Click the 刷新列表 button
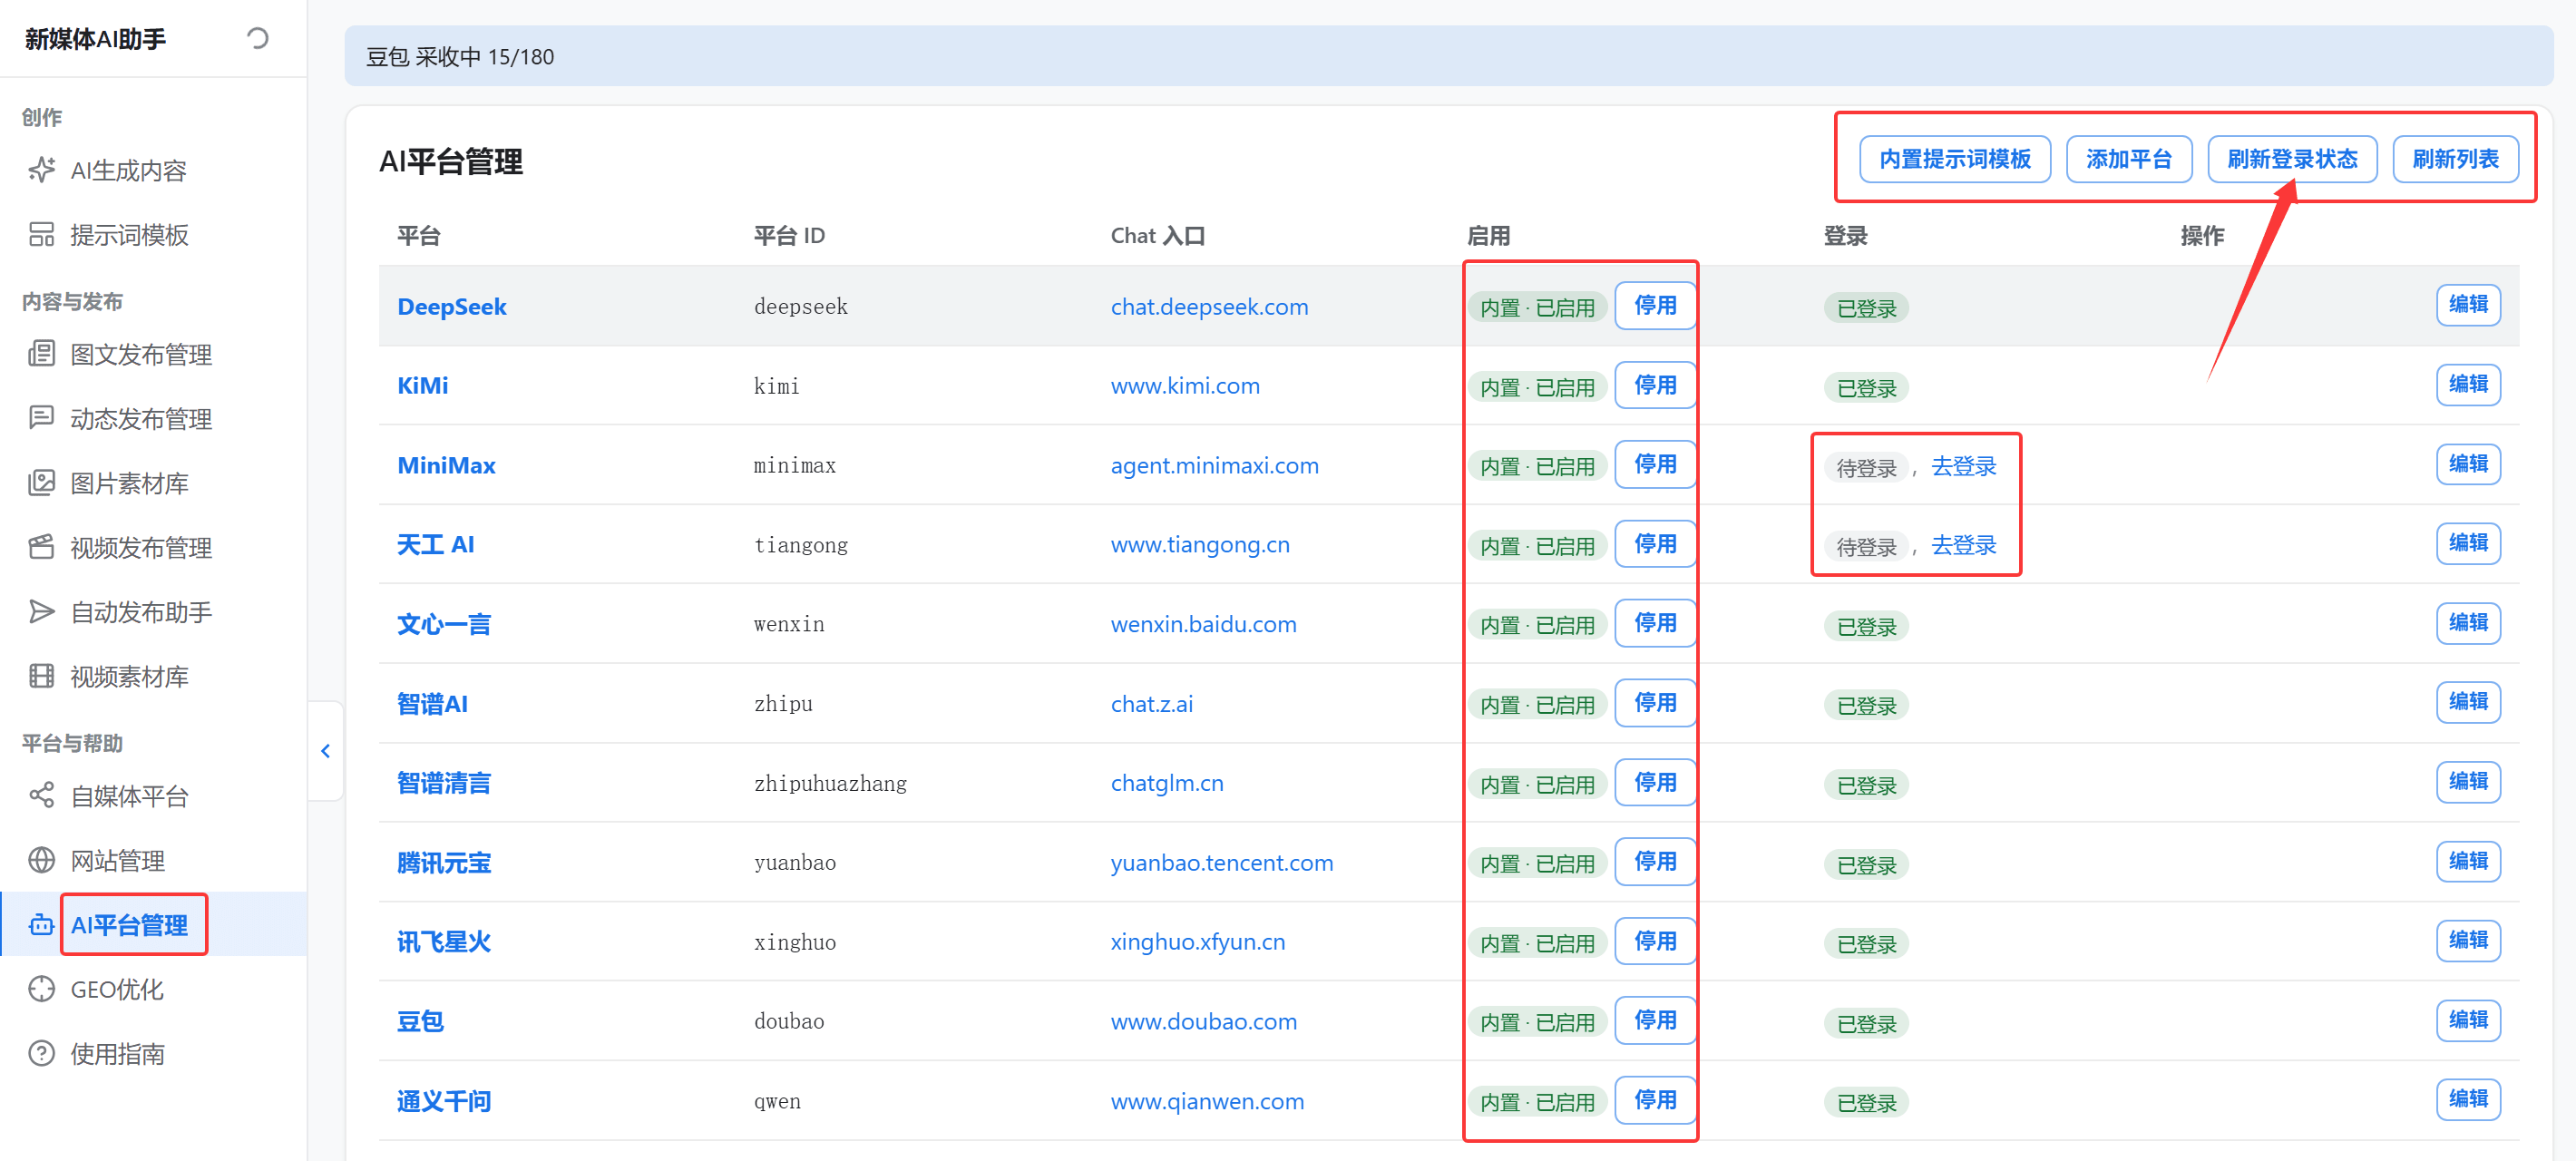Screen dimensions: 2576x1161 coord(2455,160)
